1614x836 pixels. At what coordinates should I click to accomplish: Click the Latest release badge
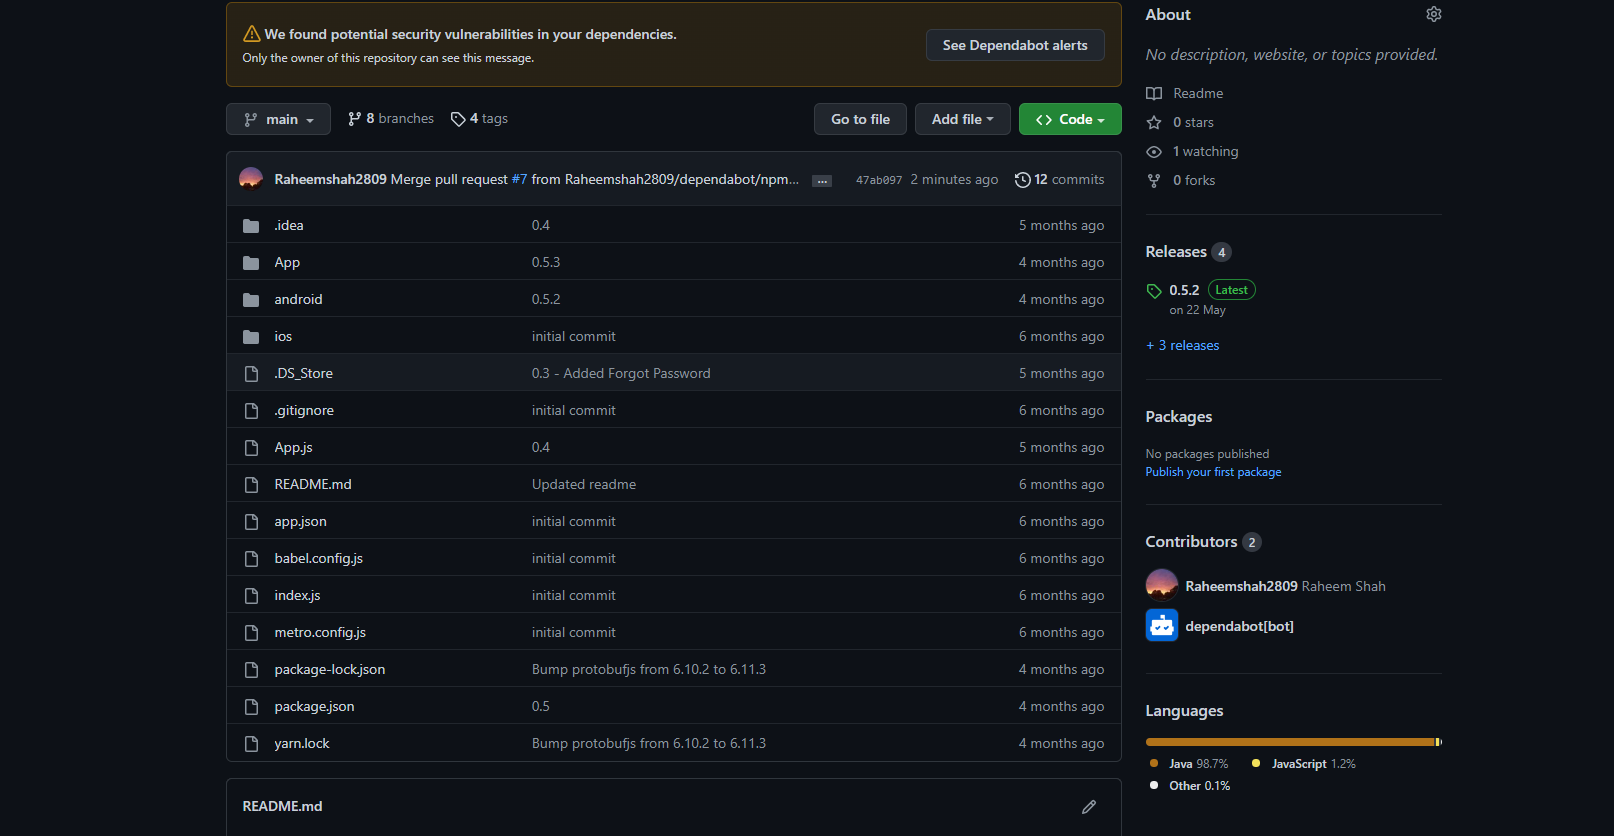pyautogui.click(x=1232, y=290)
